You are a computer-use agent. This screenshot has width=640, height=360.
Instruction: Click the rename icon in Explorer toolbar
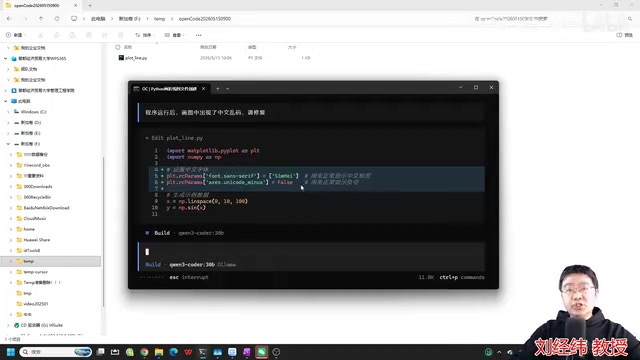point(89,35)
